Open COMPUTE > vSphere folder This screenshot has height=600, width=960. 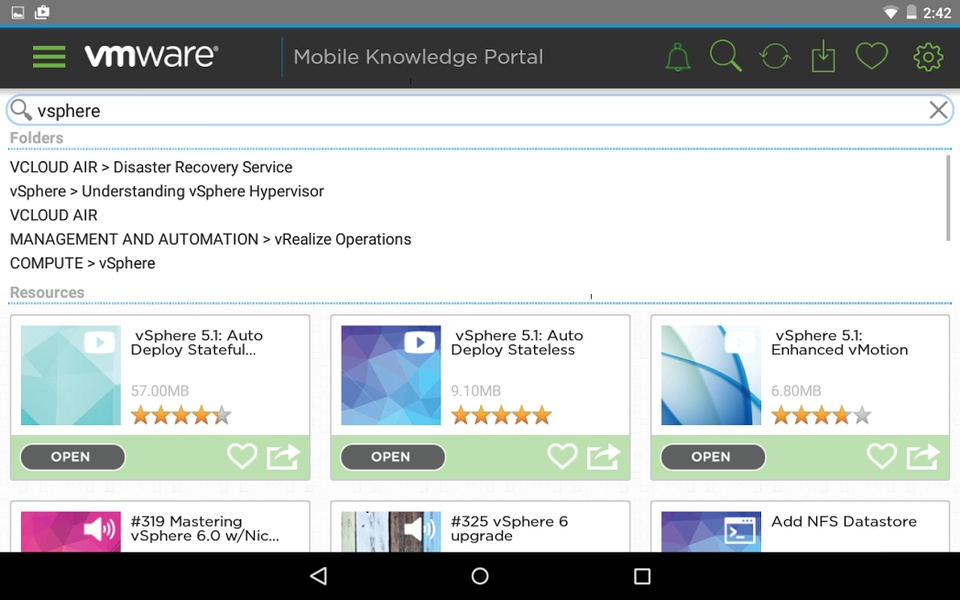click(x=83, y=263)
